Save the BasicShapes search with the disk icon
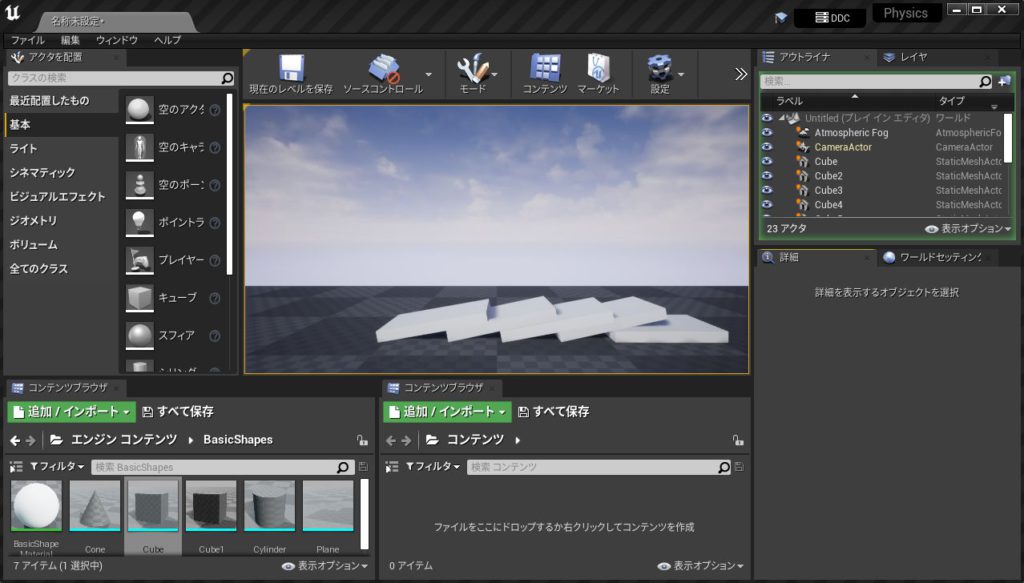1024x583 pixels. (363, 467)
